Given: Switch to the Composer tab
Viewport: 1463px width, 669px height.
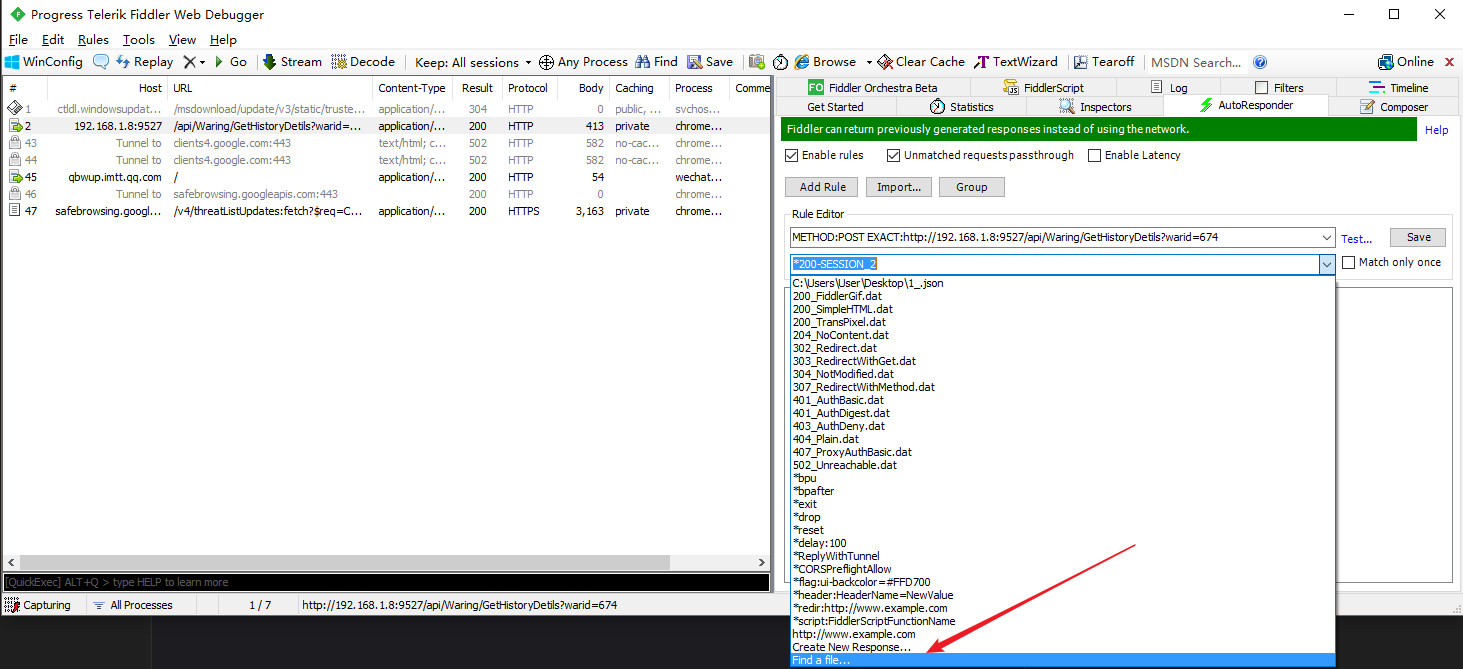Looking at the screenshot, I should tap(1394, 107).
